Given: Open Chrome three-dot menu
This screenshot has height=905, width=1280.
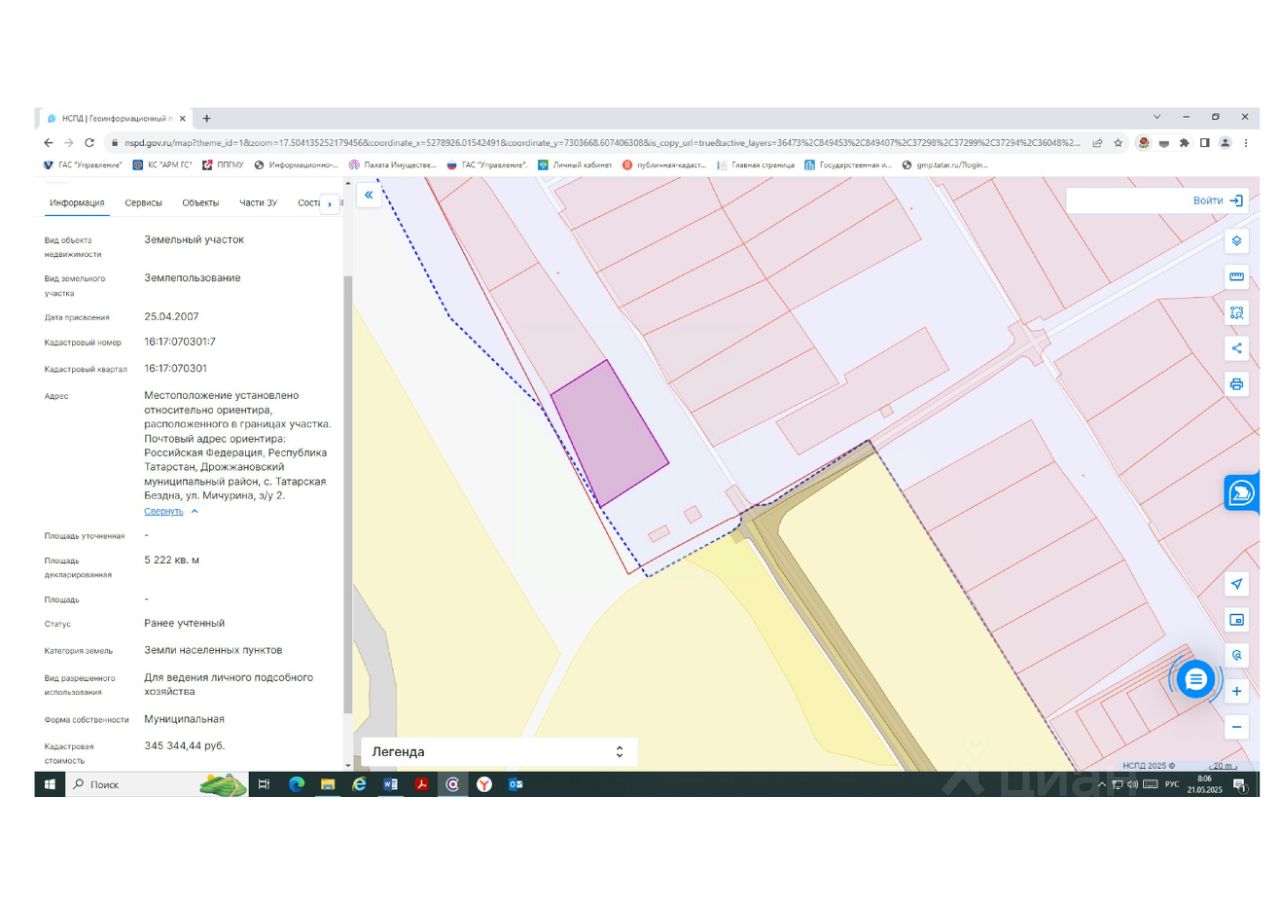Looking at the screenshot, I should pyautogui.click(x=1245, y=143).
